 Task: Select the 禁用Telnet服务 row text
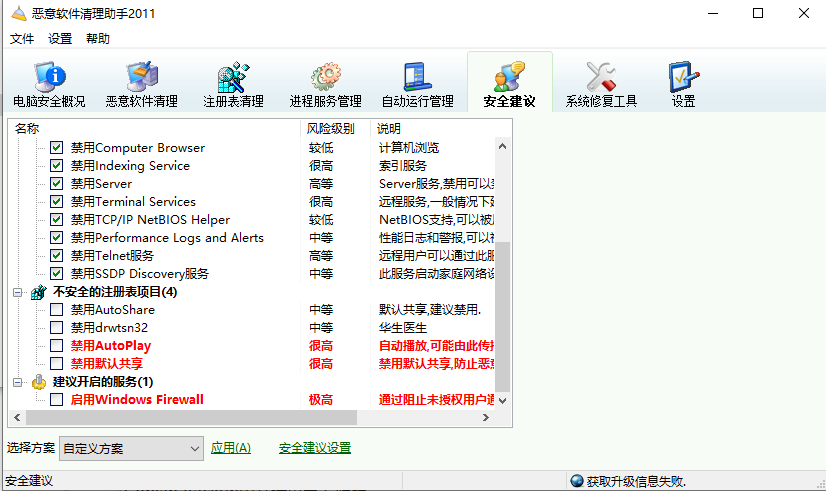(112, 256)
